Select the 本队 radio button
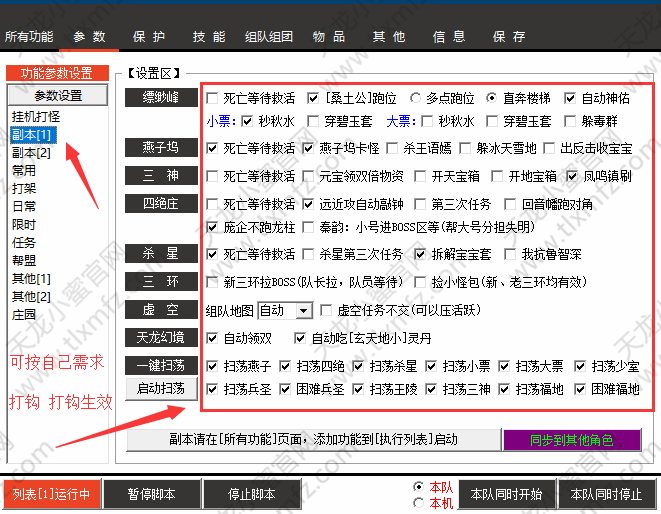The height and width of the screenshot is (514, 661). [x=418, y=487]
